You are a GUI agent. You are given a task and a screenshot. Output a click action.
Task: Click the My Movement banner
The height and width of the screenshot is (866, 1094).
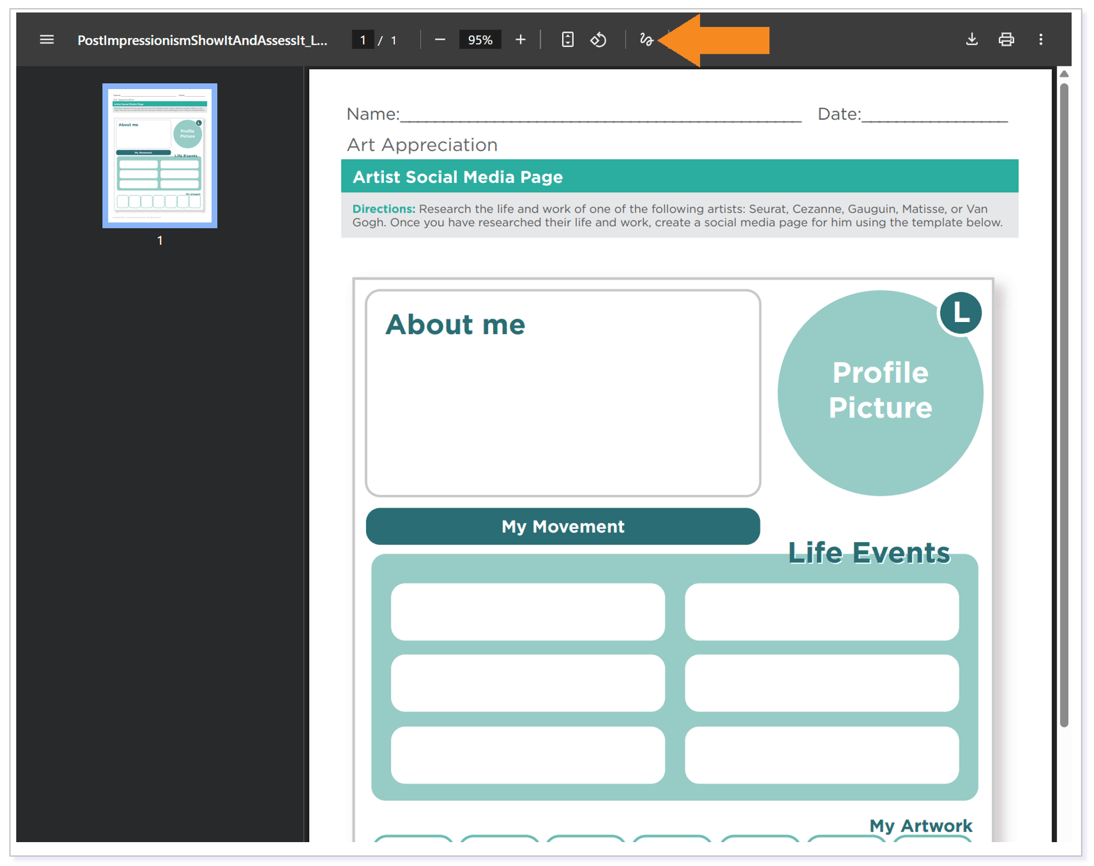(562, 526)
